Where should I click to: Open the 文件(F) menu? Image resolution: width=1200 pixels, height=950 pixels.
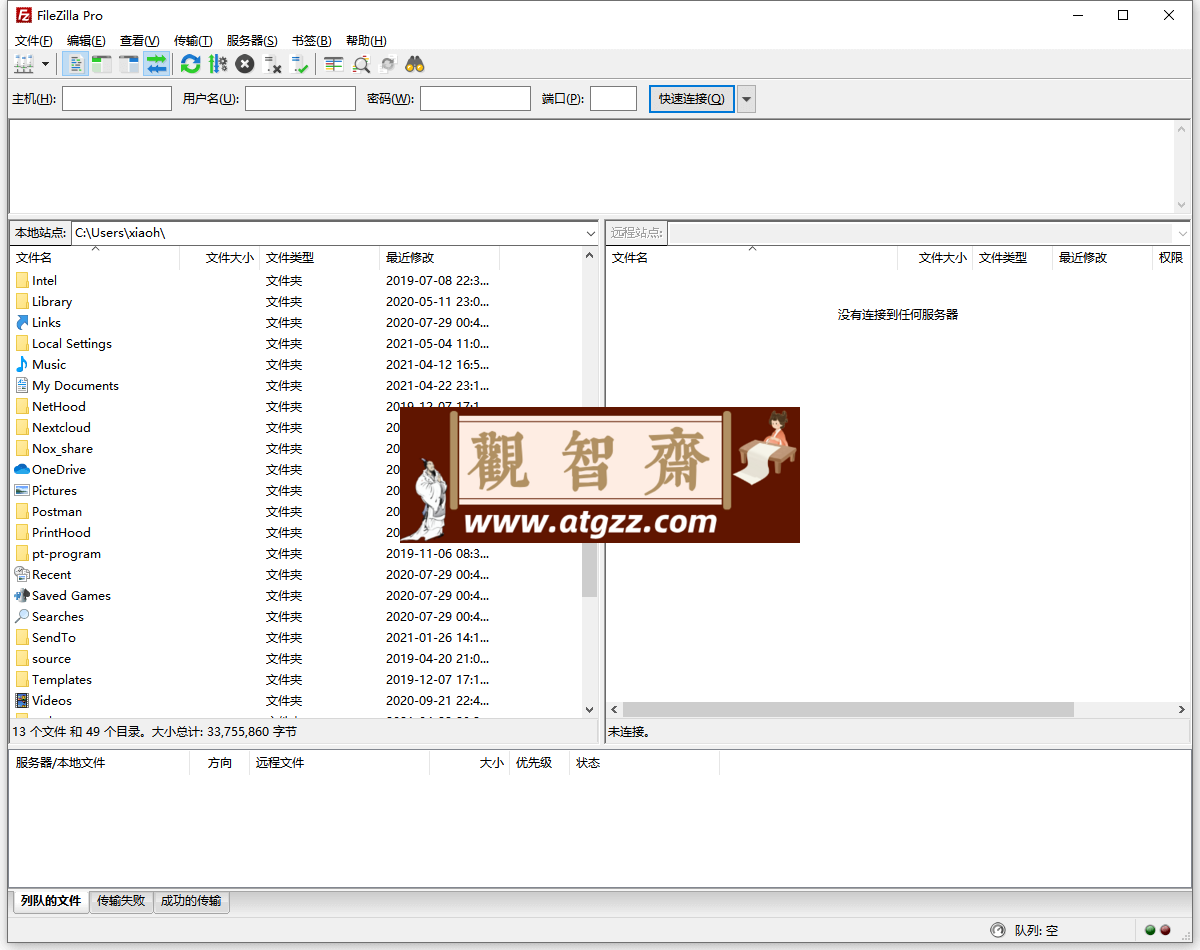tap(33, 41)
